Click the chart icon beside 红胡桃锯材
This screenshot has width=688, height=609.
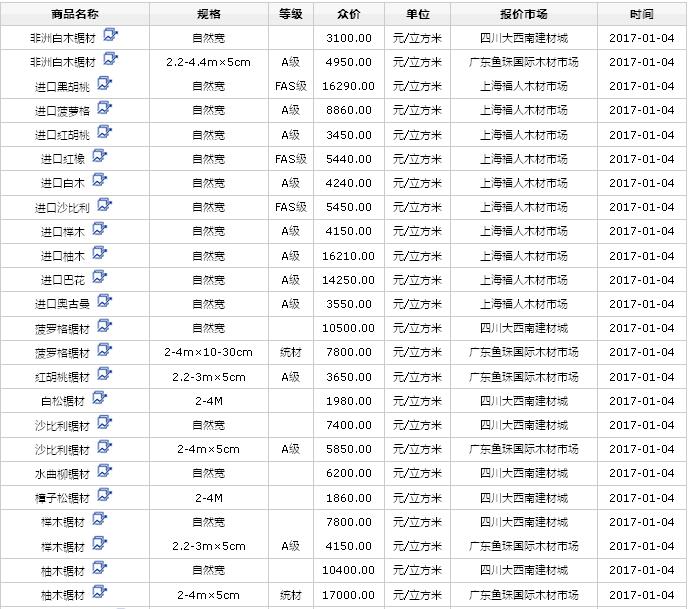point(104,375)
